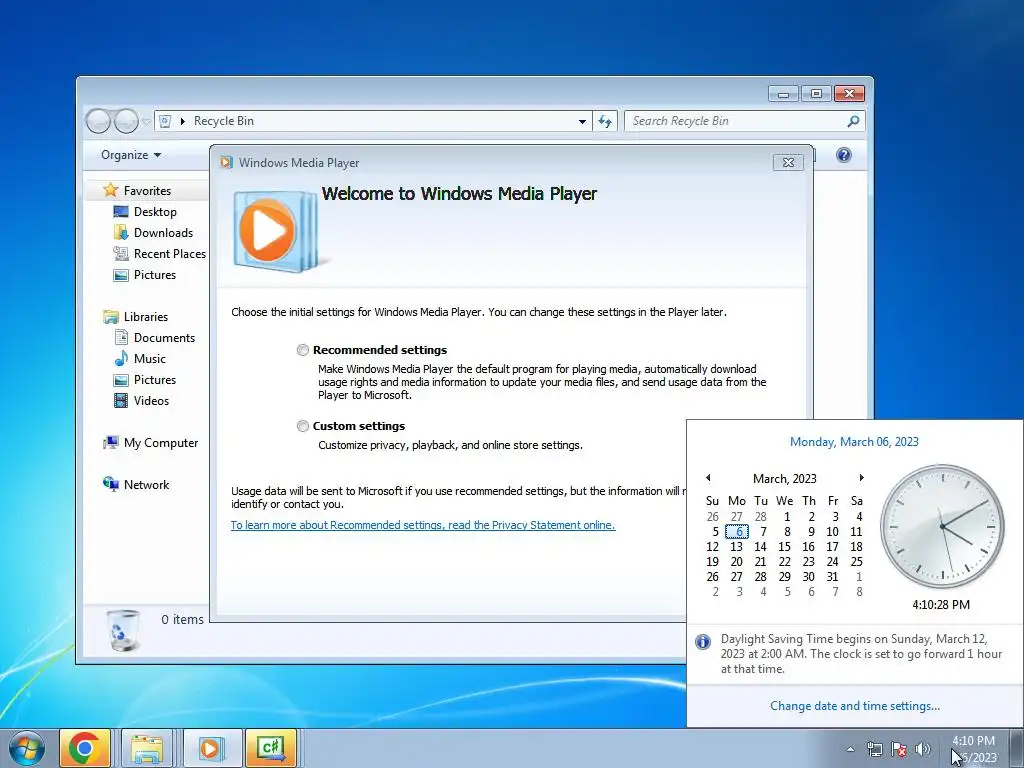Open Downloads in the navigation pane
This screenshot has height=768, width=1024.
163,232
